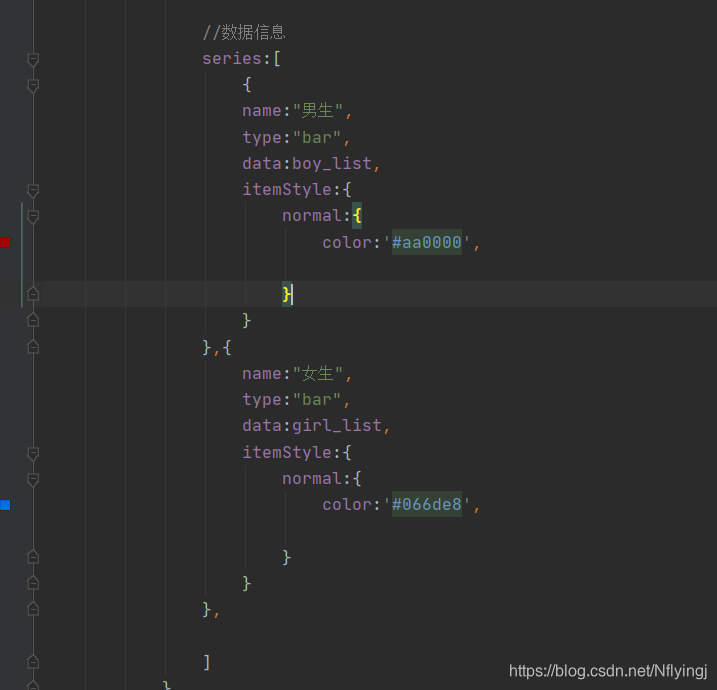Viewport: 717px width, 690px height.
Task: Fold the itemStyle block of the 女生 series
Action: point(33,454)
